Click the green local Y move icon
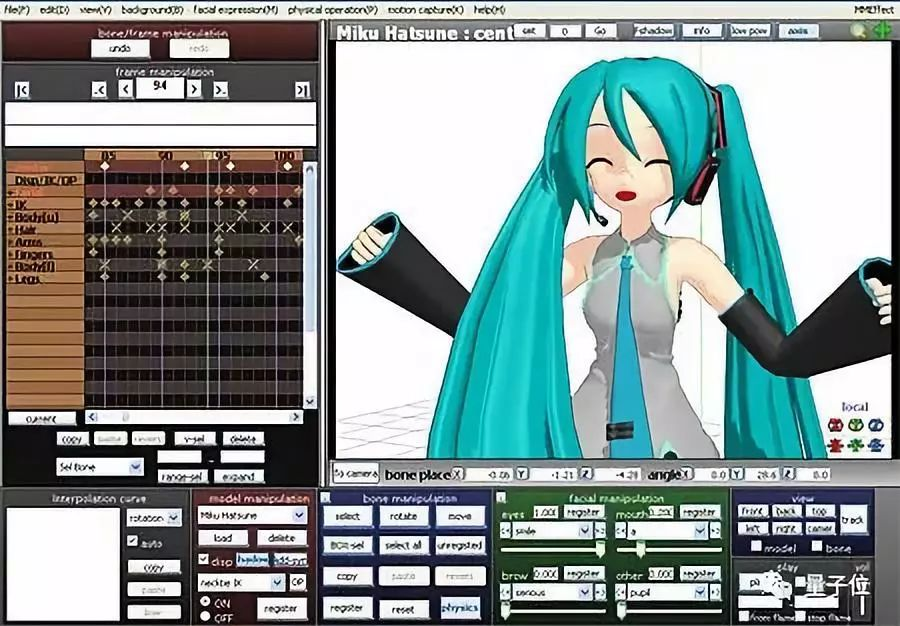 [x=855, y=445]
